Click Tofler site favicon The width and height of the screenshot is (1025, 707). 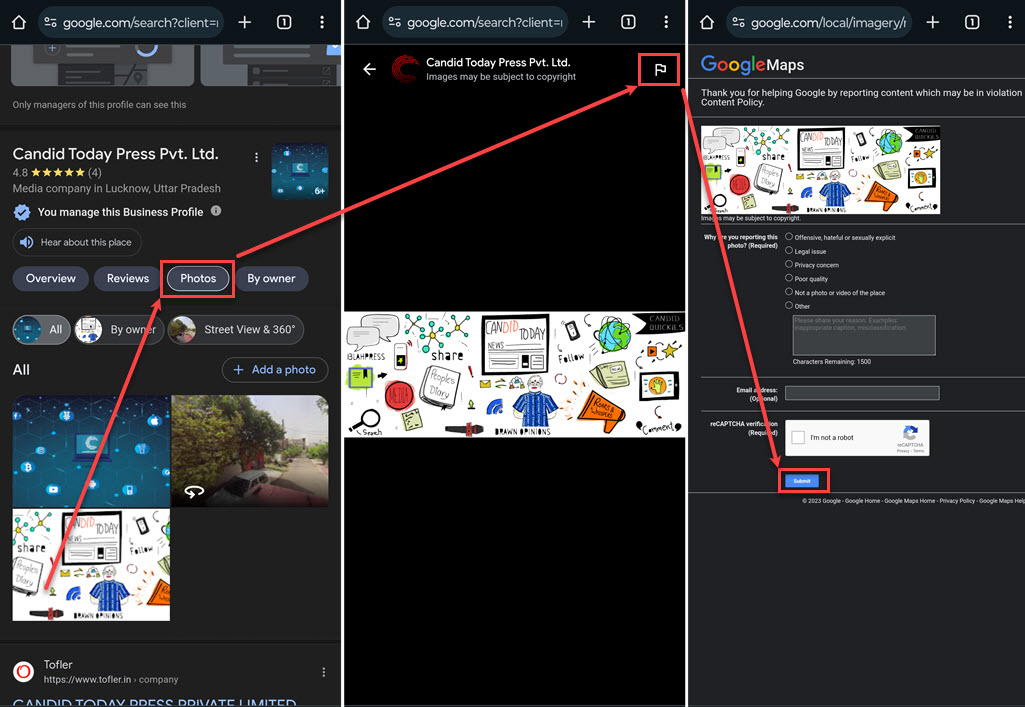click(24, 672)
